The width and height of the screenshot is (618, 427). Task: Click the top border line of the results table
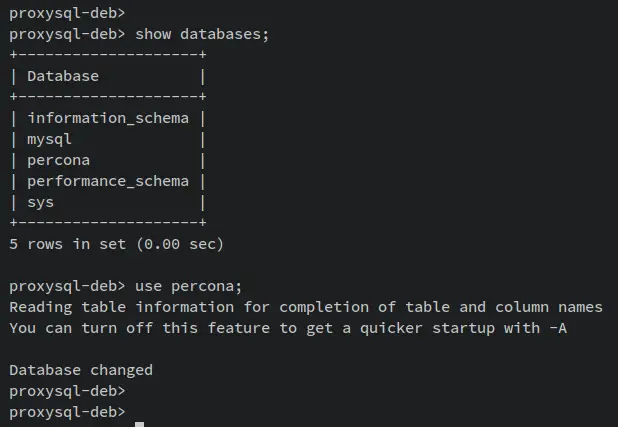[108, 55]
